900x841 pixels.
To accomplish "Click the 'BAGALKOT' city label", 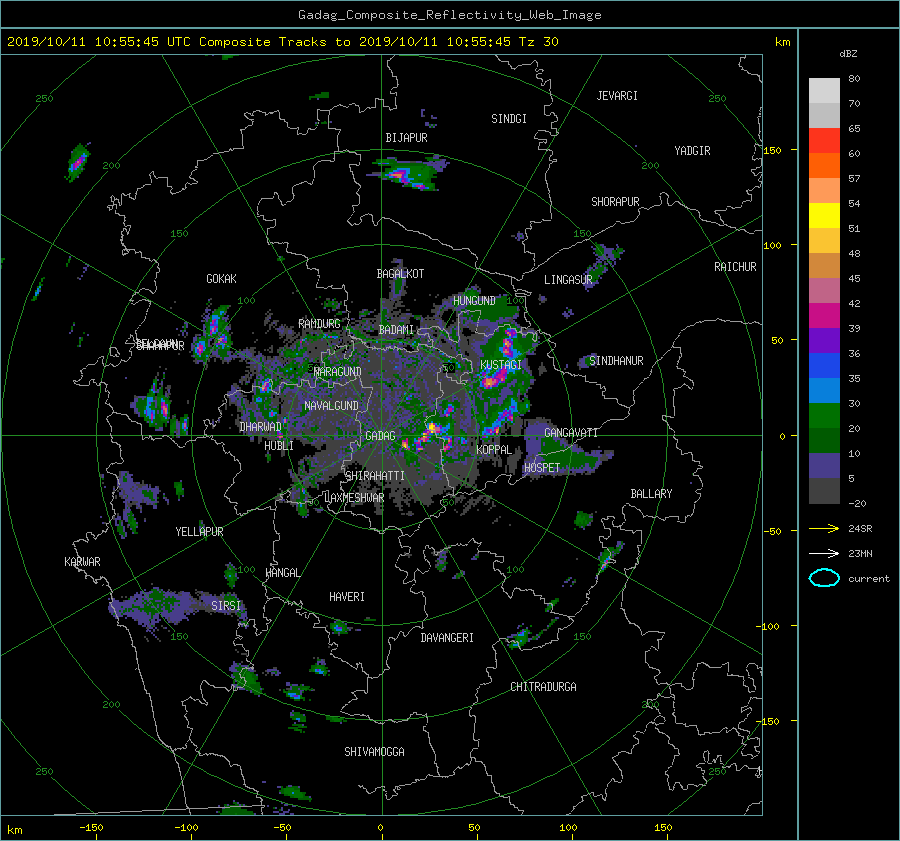I will point(400,274).
